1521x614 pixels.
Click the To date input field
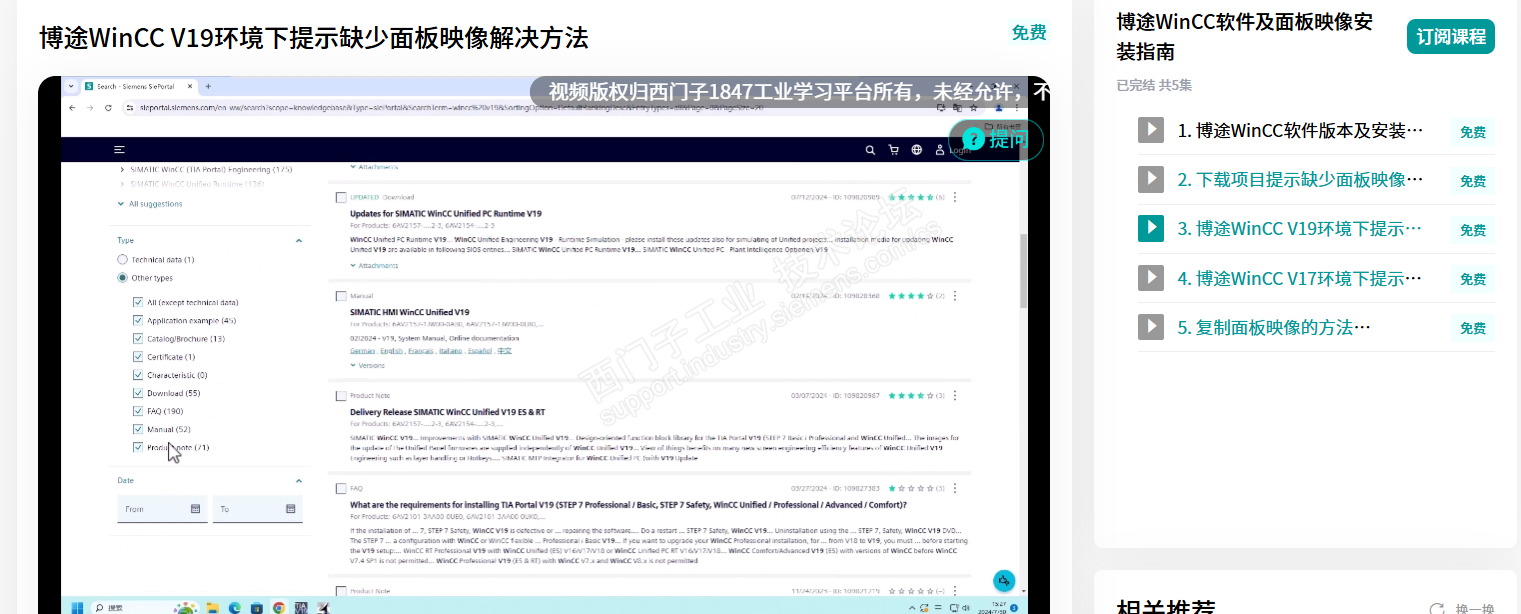(x=257, y=509)
